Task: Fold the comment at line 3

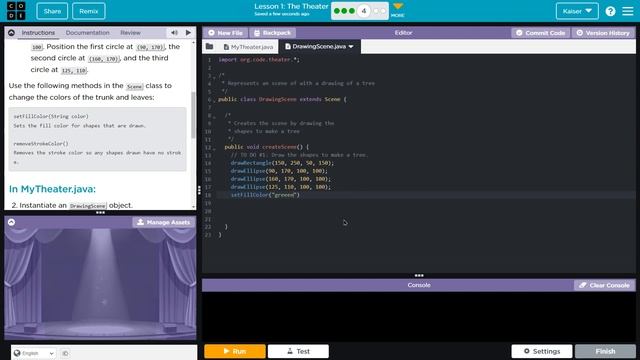Action: pos(214,76)
